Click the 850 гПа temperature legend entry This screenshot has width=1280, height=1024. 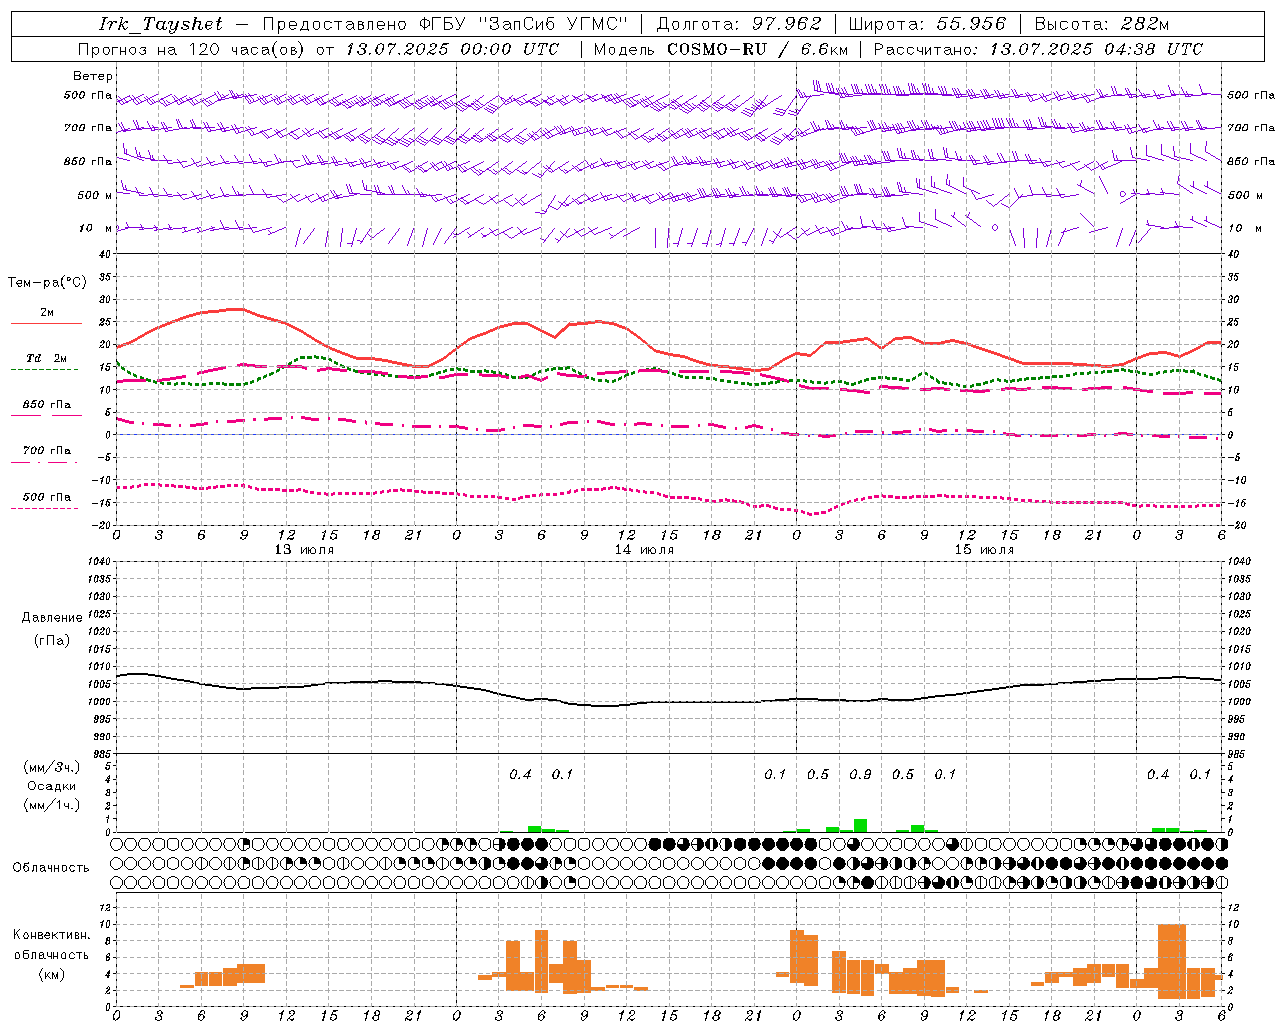point(47,405)
